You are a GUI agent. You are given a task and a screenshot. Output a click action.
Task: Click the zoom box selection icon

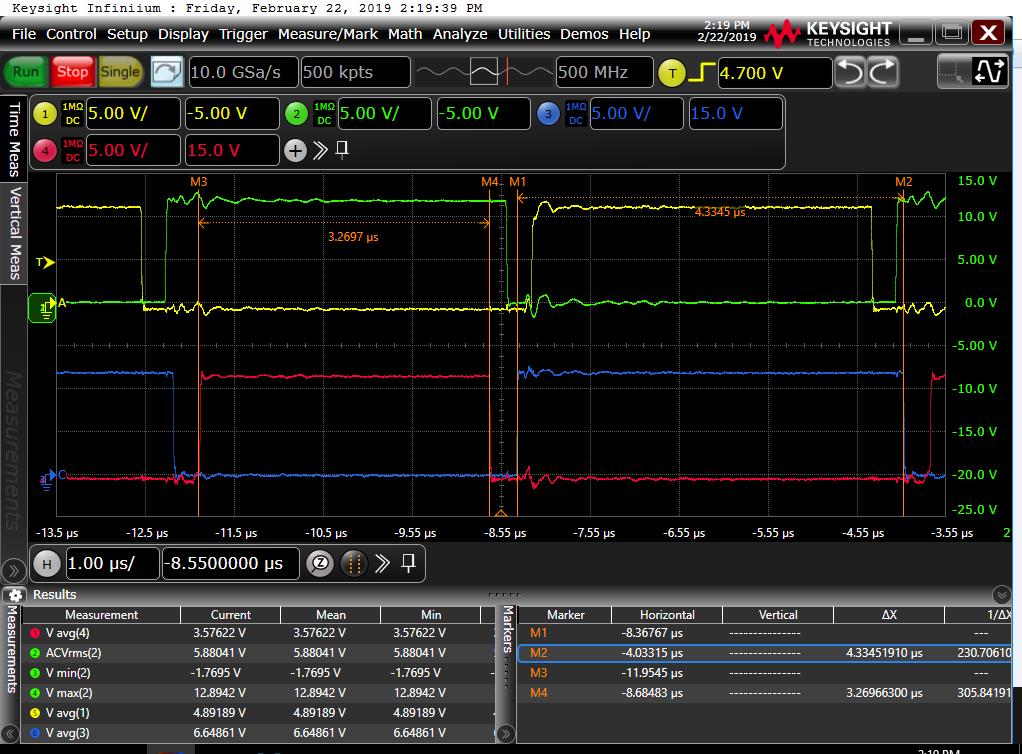(x=952, y=72)
